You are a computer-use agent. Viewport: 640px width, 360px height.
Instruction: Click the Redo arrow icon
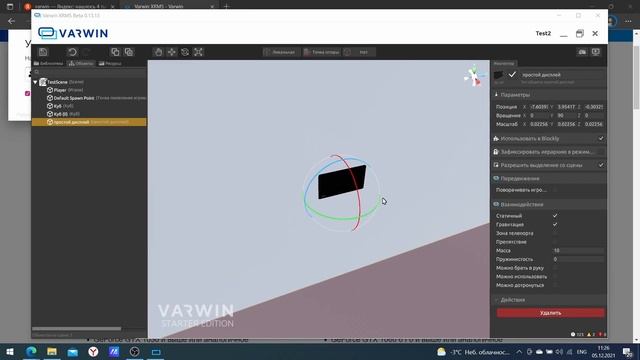87,52
